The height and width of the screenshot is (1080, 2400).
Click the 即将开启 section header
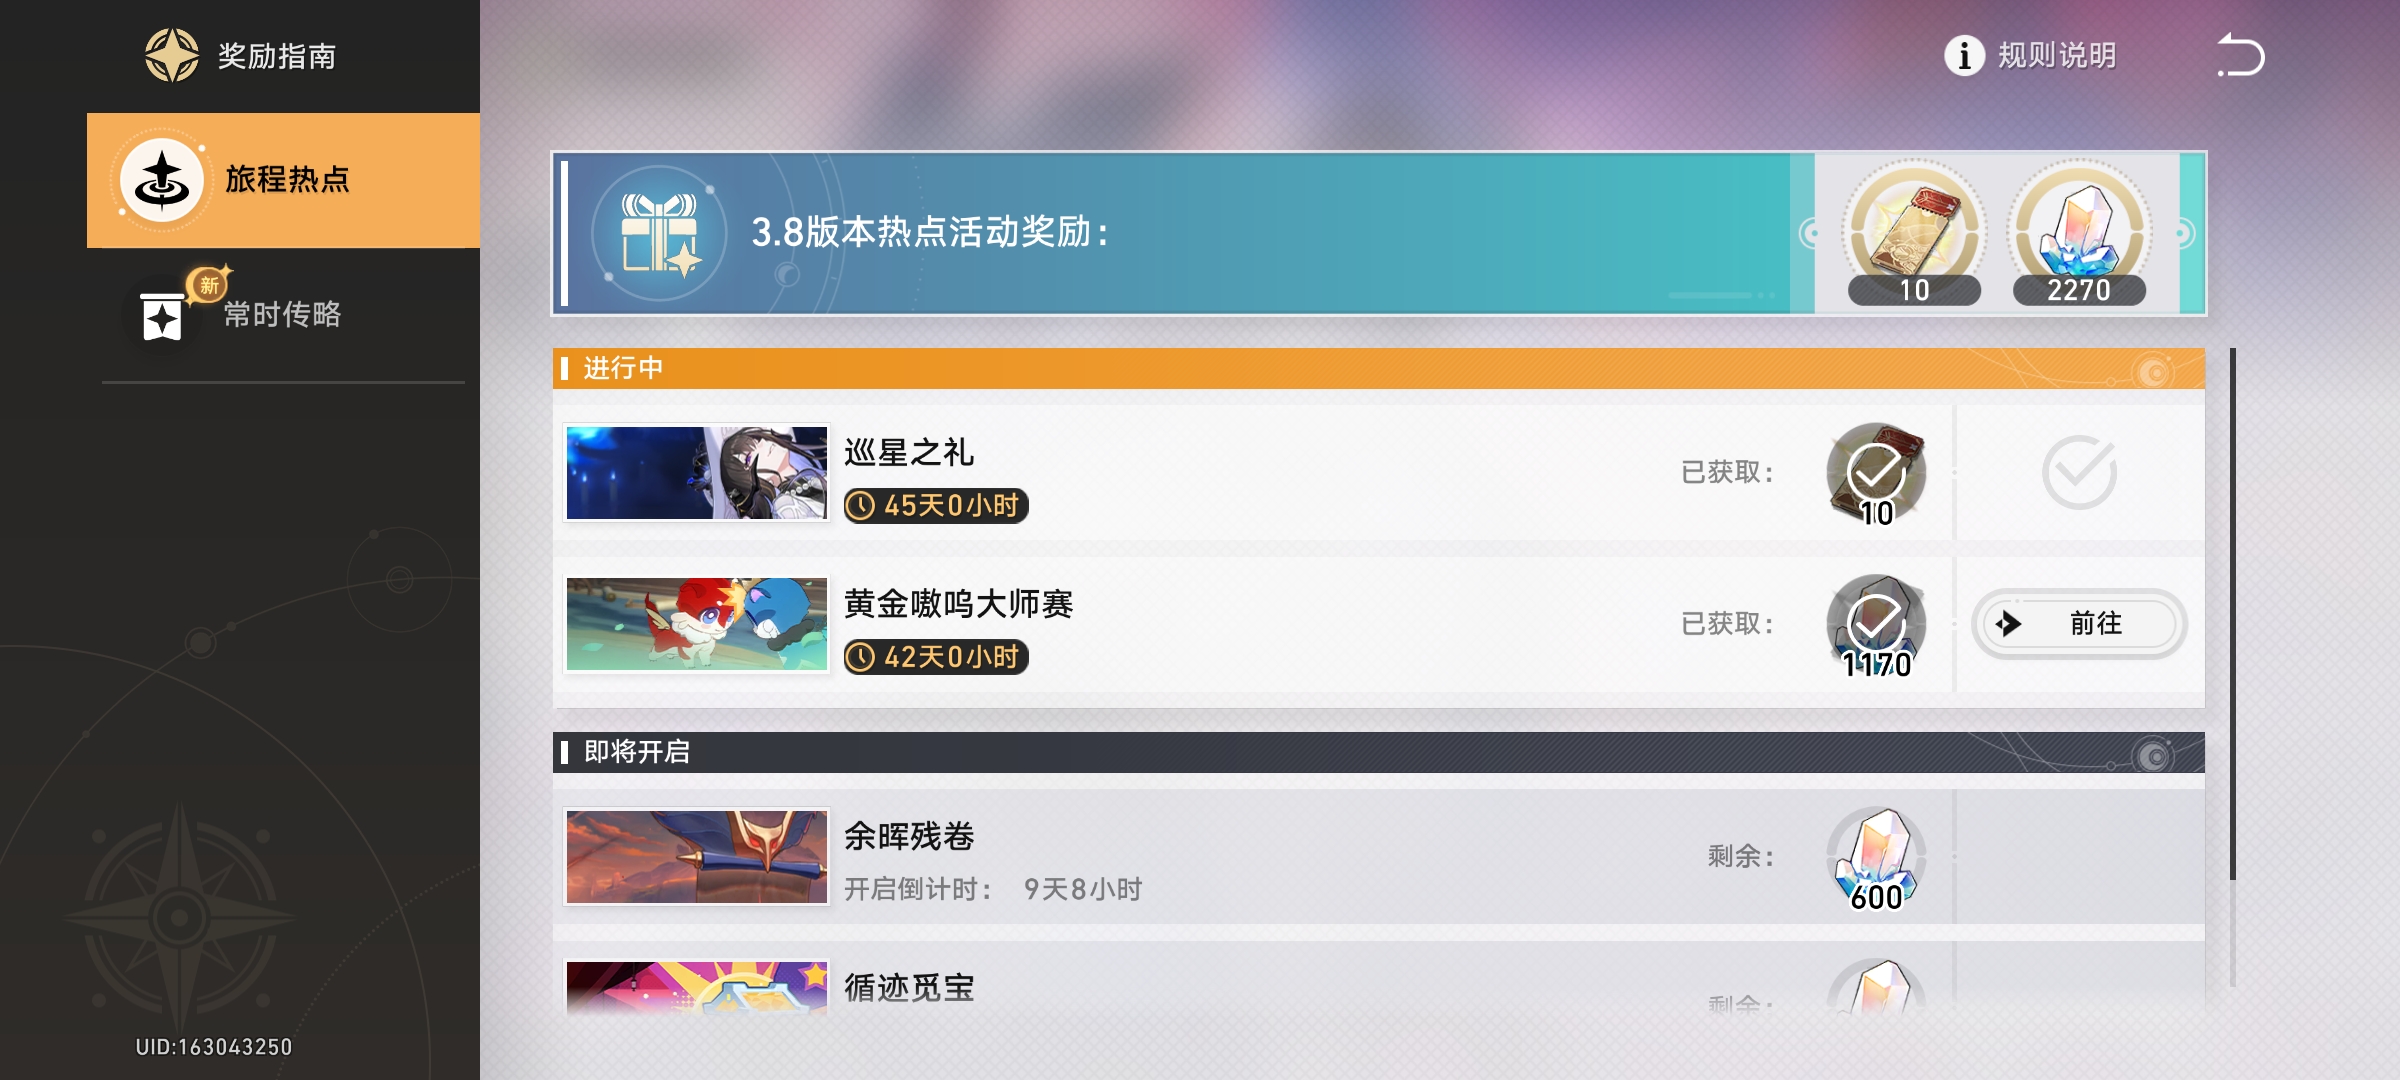[1378, 752]
